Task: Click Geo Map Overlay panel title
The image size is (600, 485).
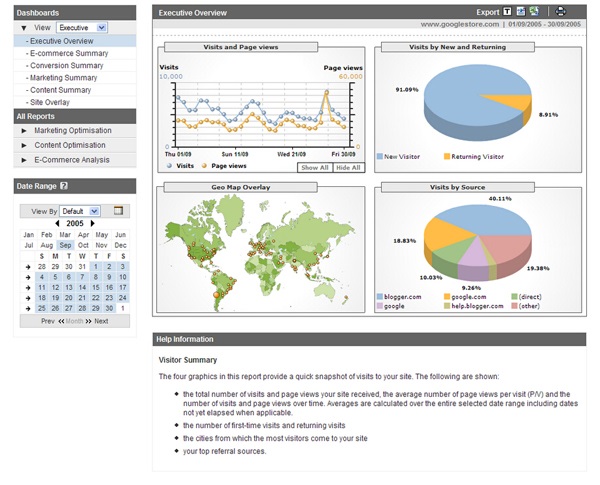Action: (241, 187)
